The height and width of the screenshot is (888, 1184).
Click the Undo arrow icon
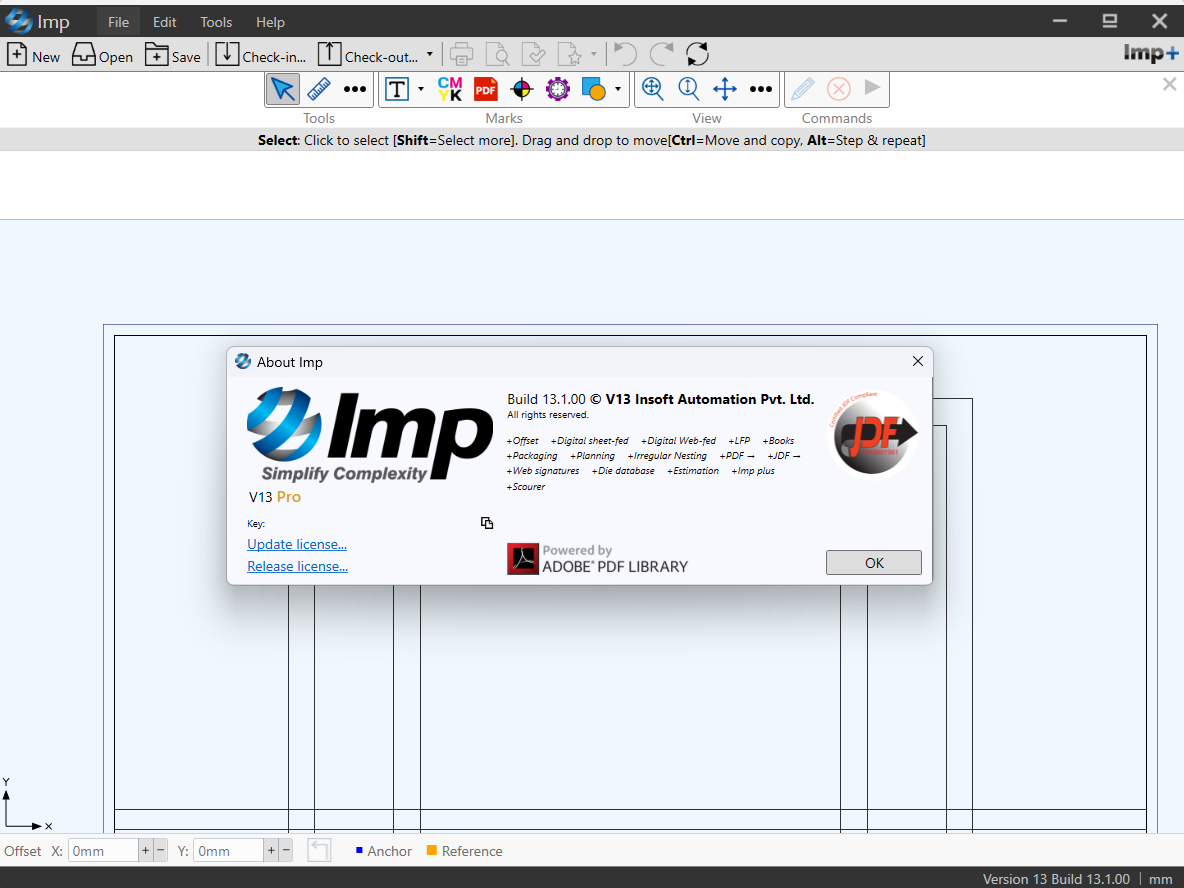coord(624,54)
